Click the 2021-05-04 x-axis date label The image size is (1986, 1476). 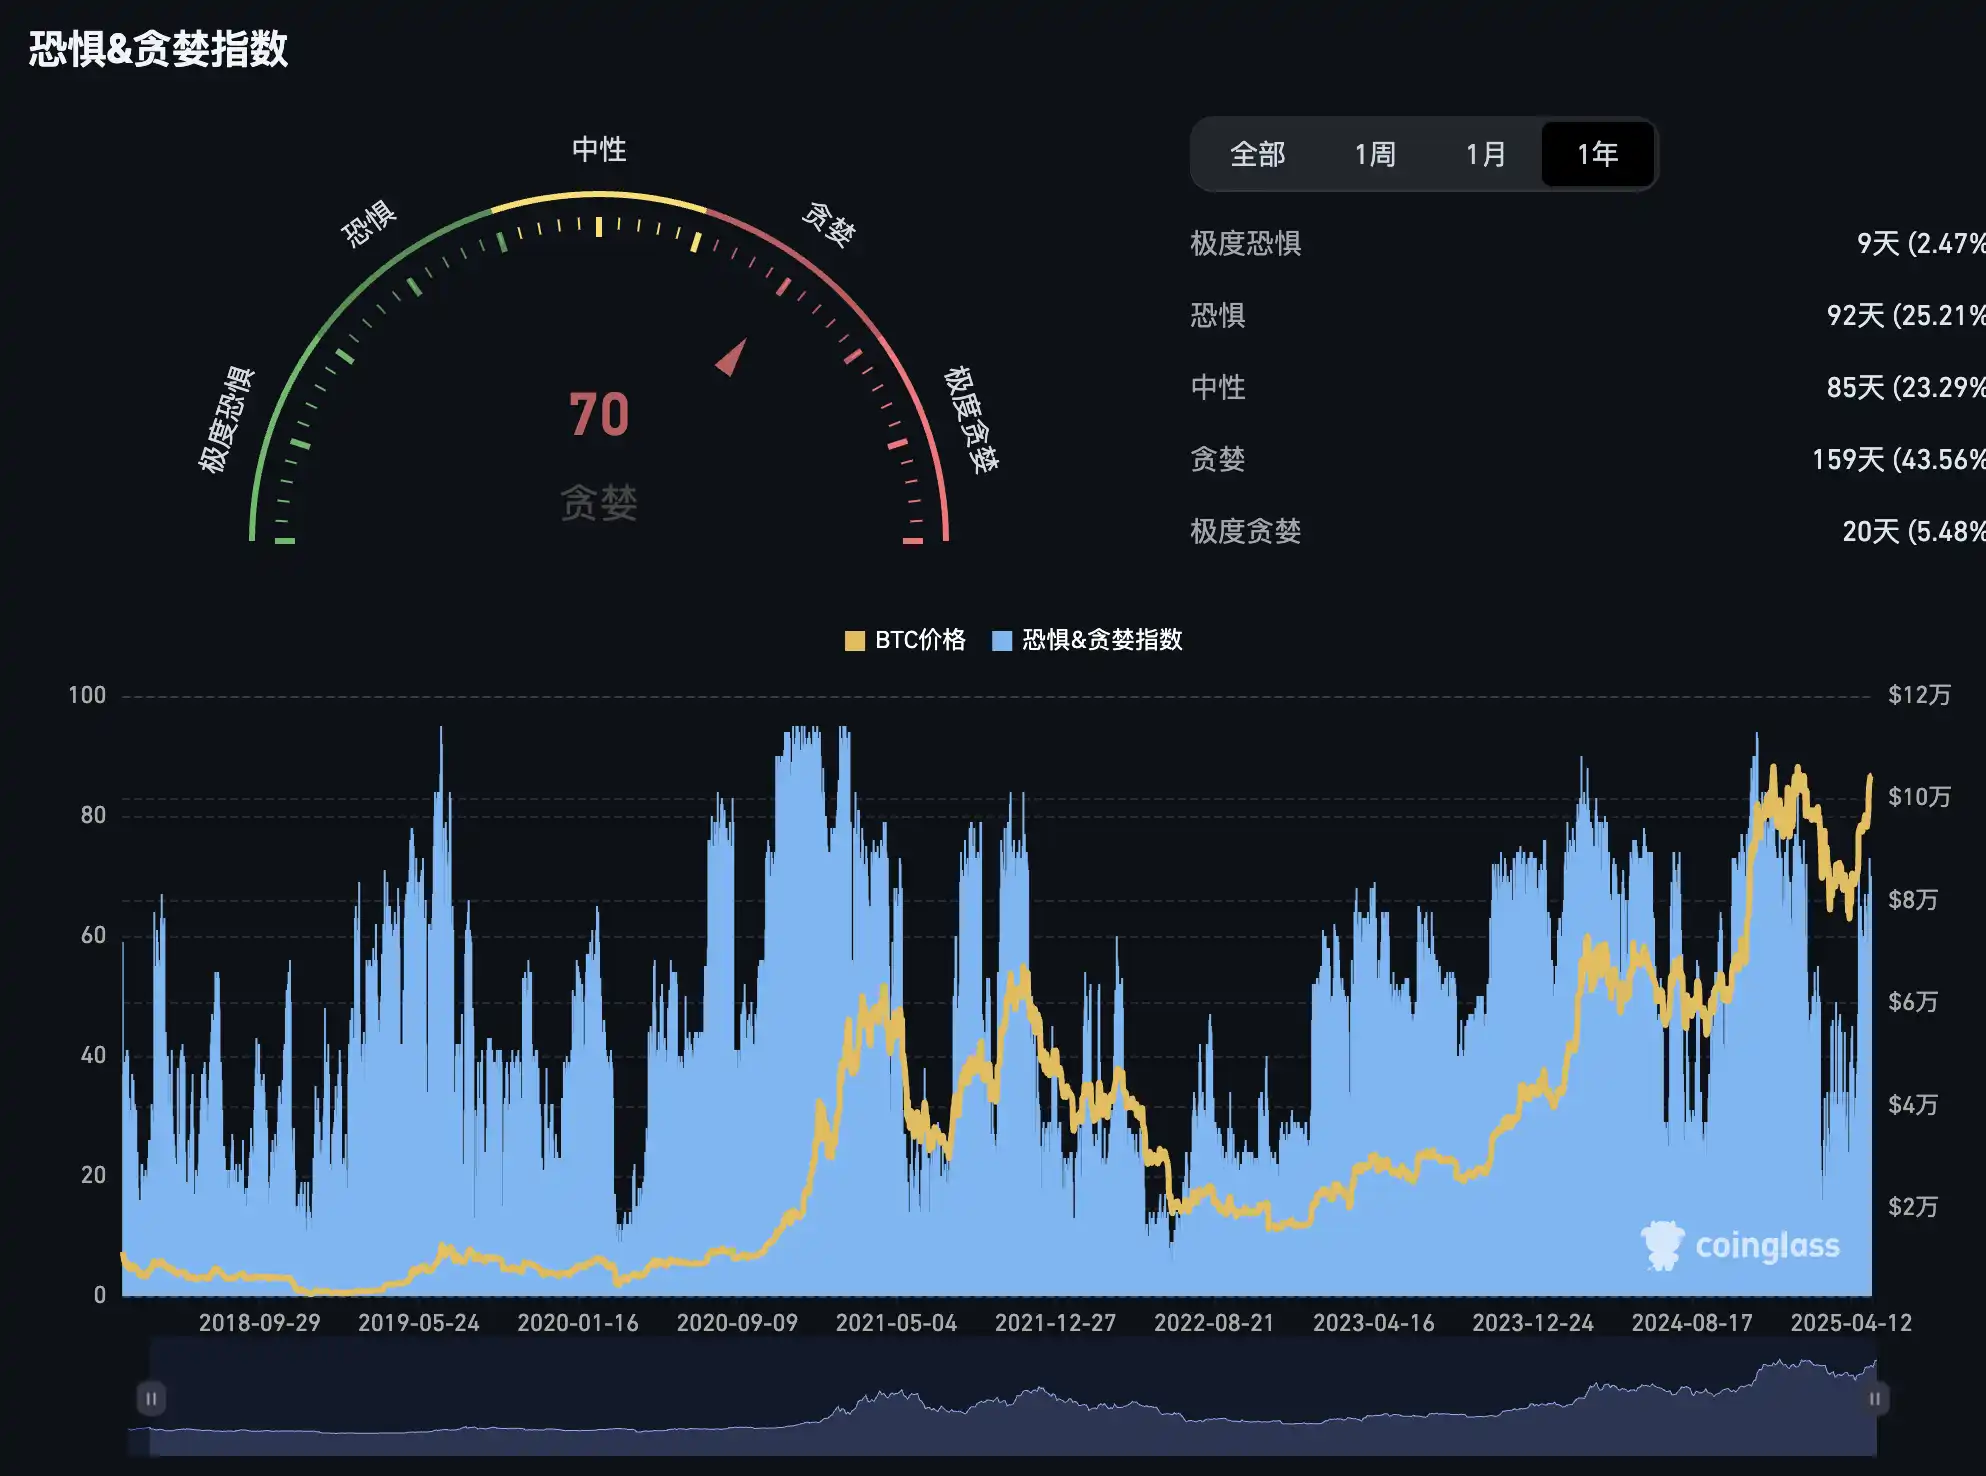(x=896, y=1323)
